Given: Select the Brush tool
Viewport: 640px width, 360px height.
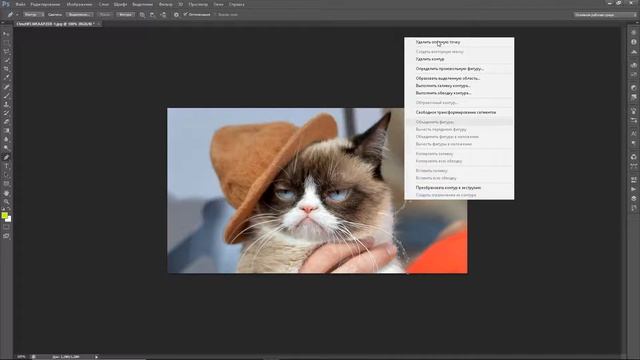Looking at the screenshot, I should click(x=6, y=96).
